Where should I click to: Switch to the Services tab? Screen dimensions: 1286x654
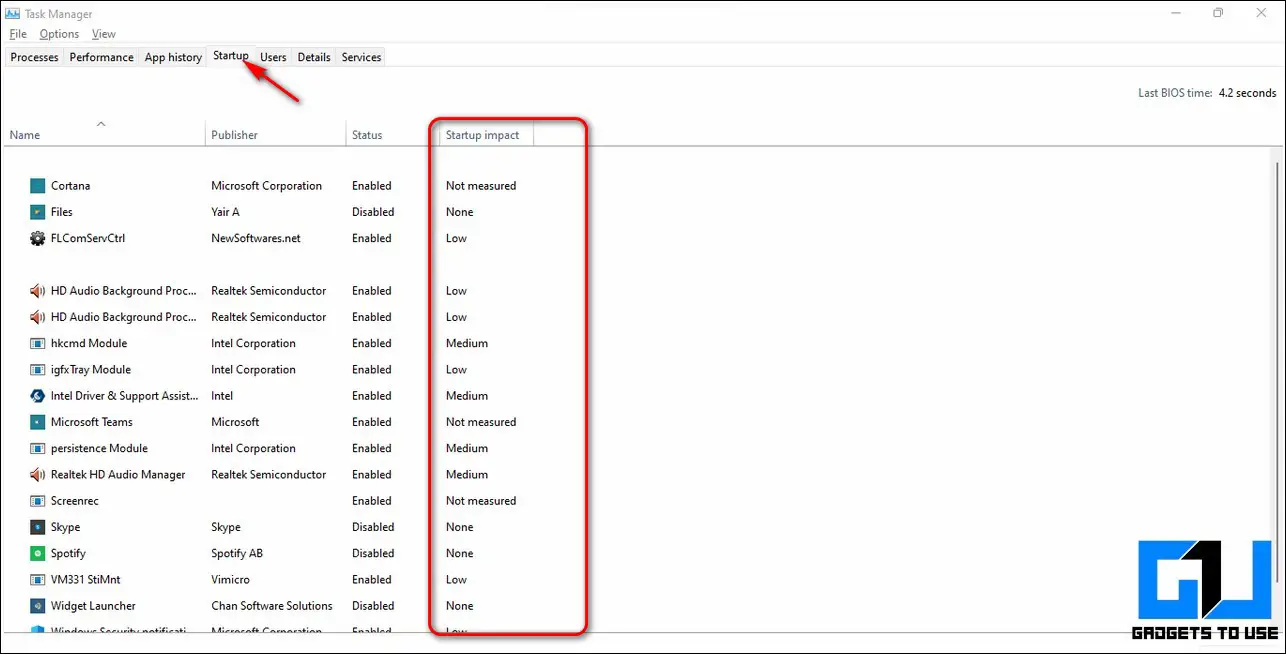click(361, 57)
